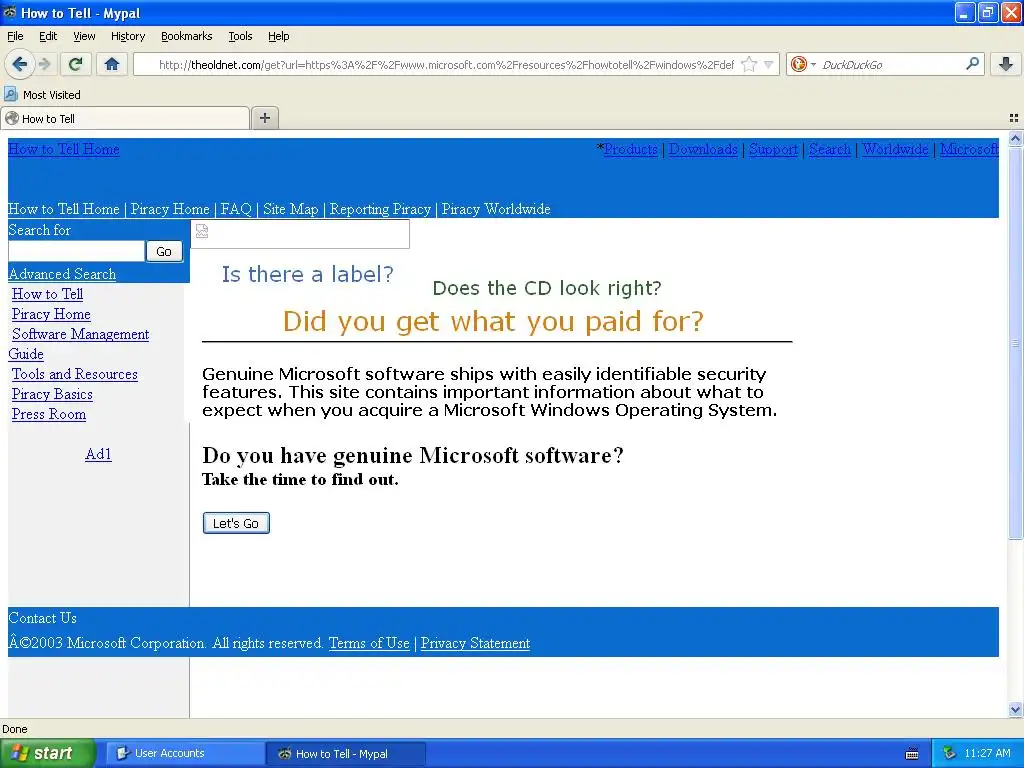1024x768 pixels.
Task: Click the broken image placeholder icon
Action: point(202,231)
